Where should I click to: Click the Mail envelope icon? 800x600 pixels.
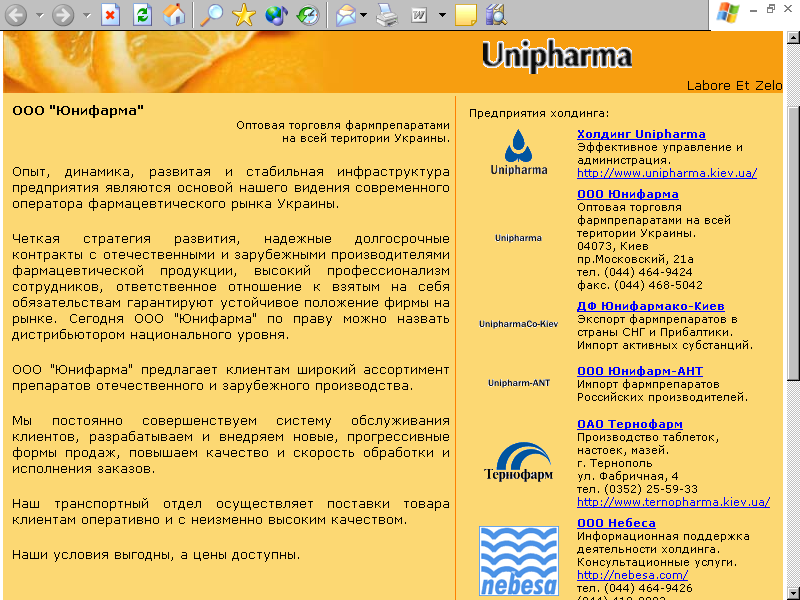[x=346, y=15]
